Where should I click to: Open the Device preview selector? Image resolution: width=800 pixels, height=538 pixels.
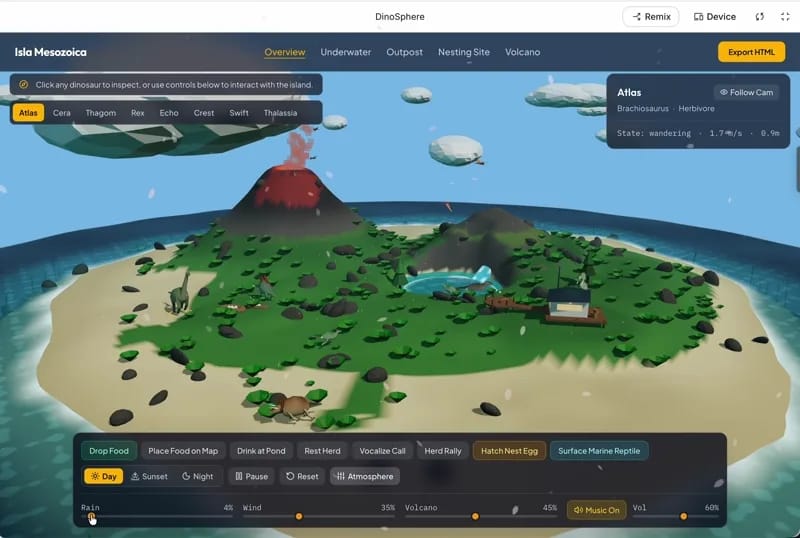click(x=714, y=17)
